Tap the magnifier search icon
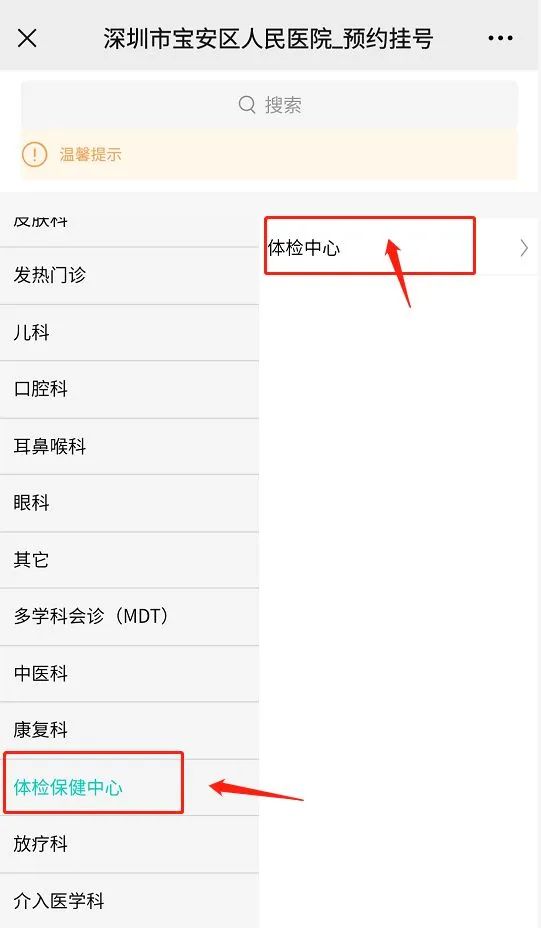This screenshot has height=928, width=541. point(247,105)
